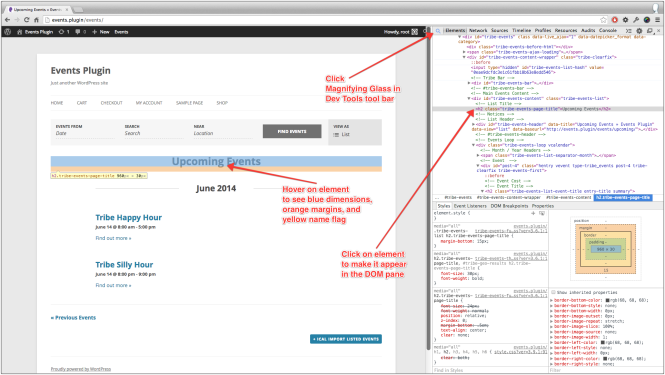Open the DevTools settings gear icon
Screen dimensions: 665x375
click(x=639, y=31)
